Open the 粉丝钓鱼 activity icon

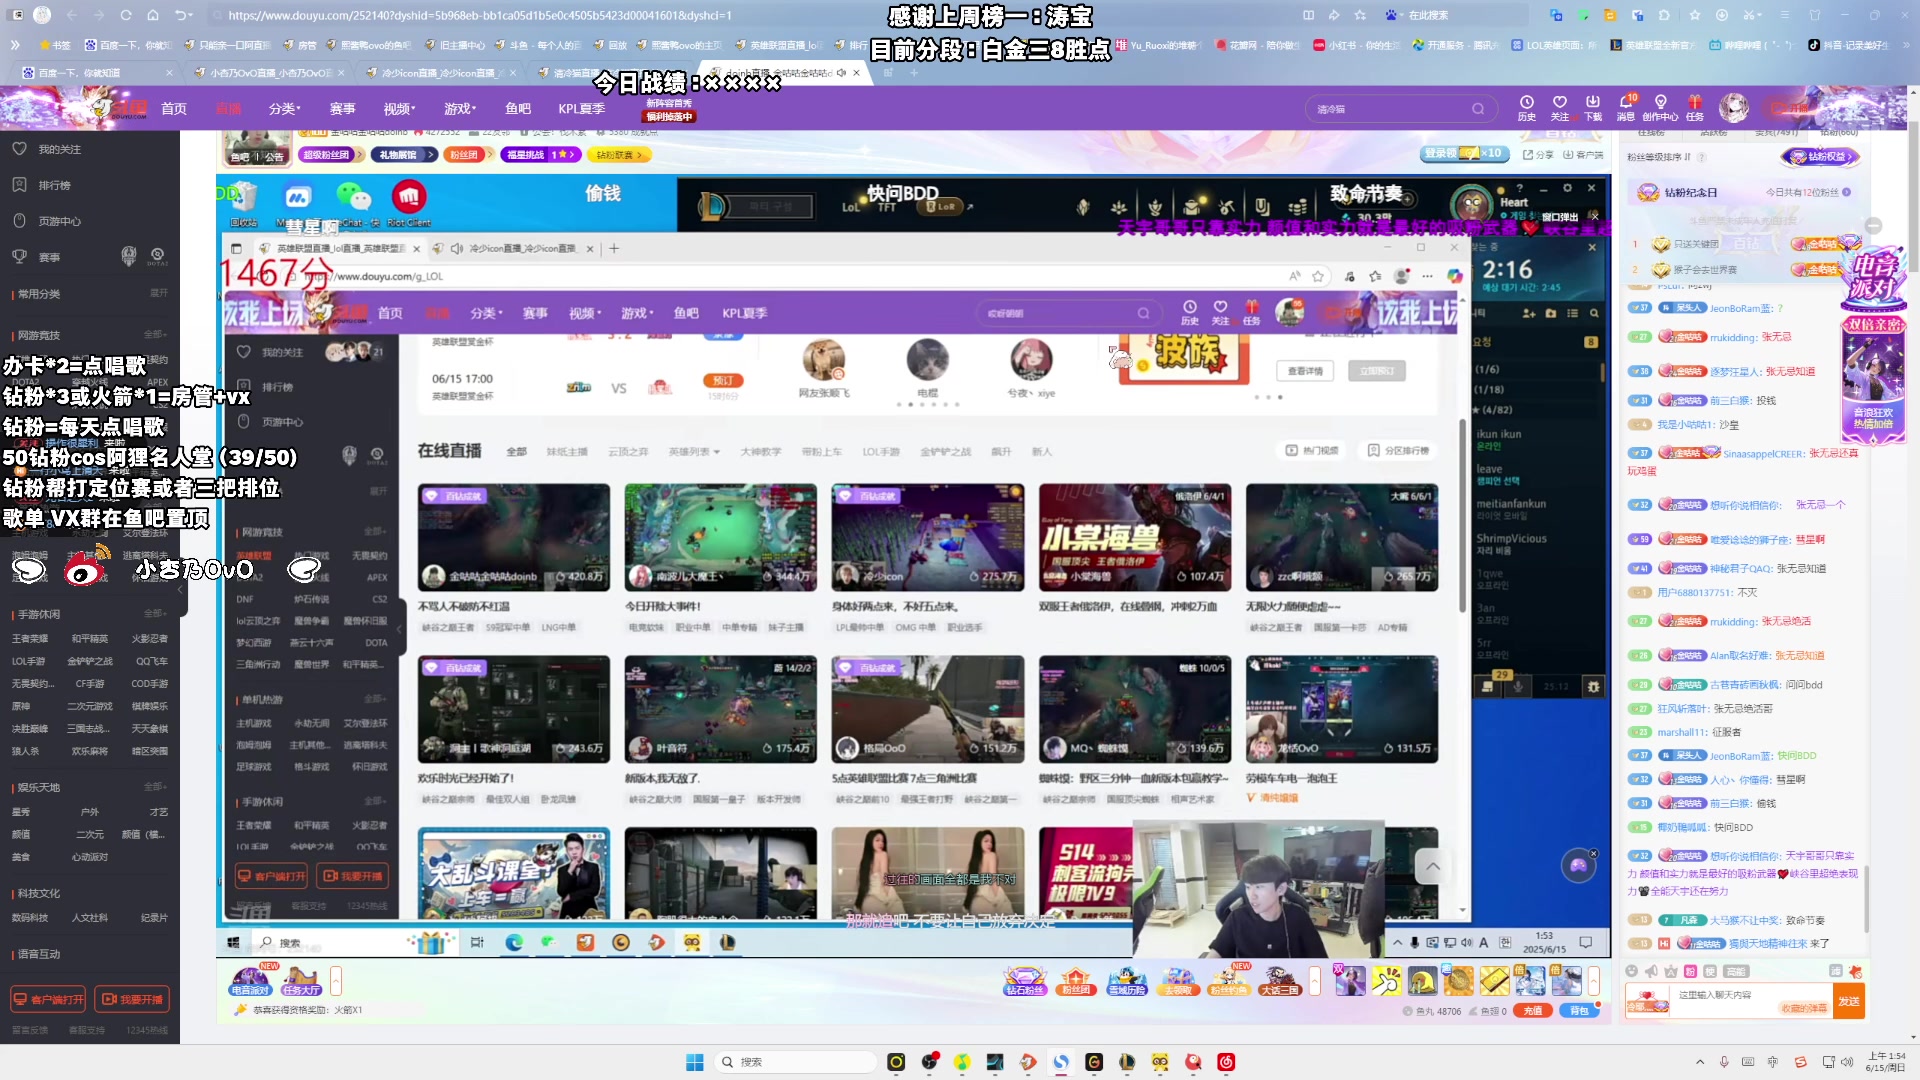(1228, 981)
